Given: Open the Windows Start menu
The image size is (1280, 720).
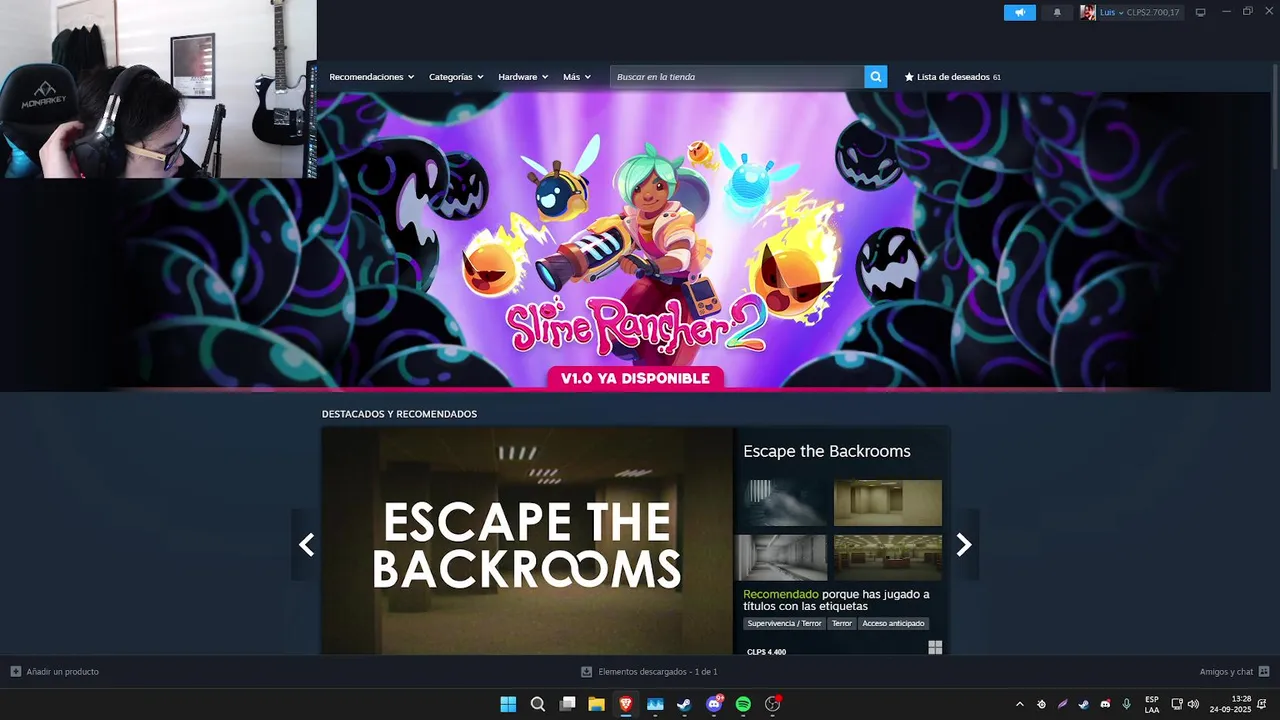Looking at the screenshot, I should coord(508,704).
